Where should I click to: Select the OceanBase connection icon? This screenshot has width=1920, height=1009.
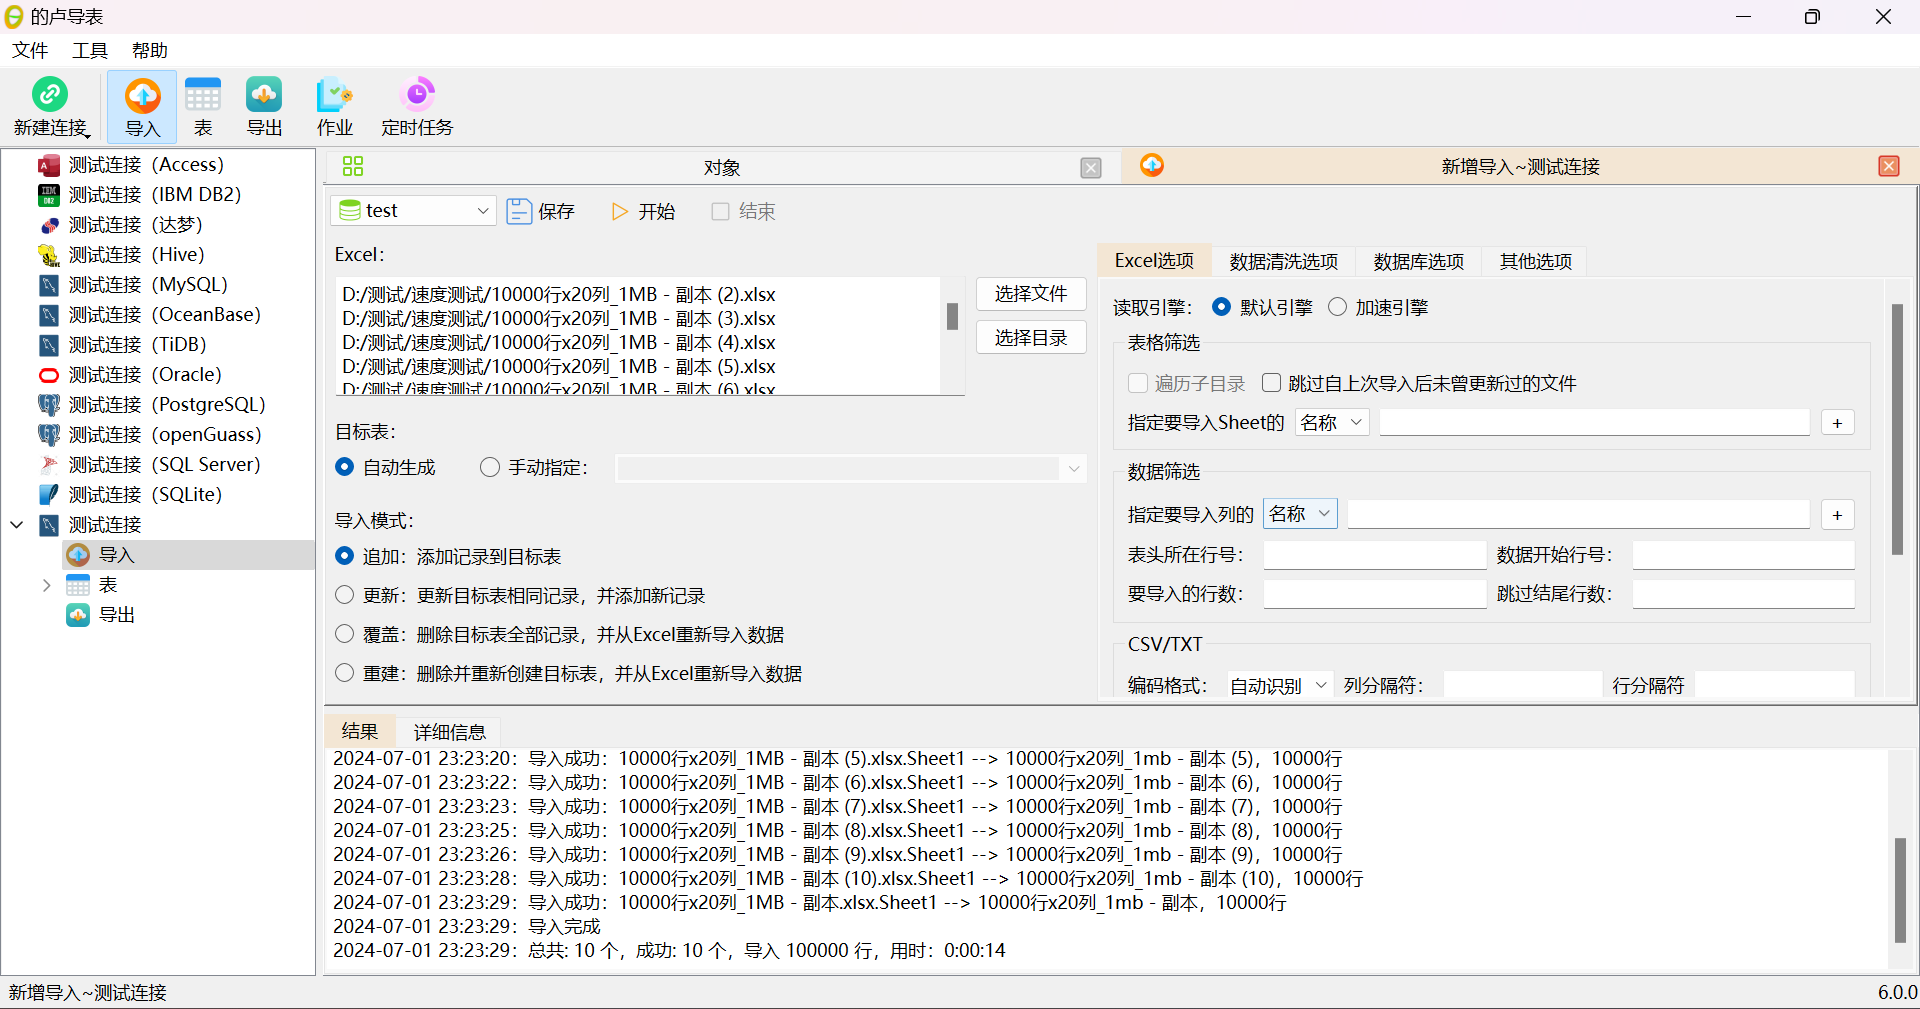[x=49, y=315]
